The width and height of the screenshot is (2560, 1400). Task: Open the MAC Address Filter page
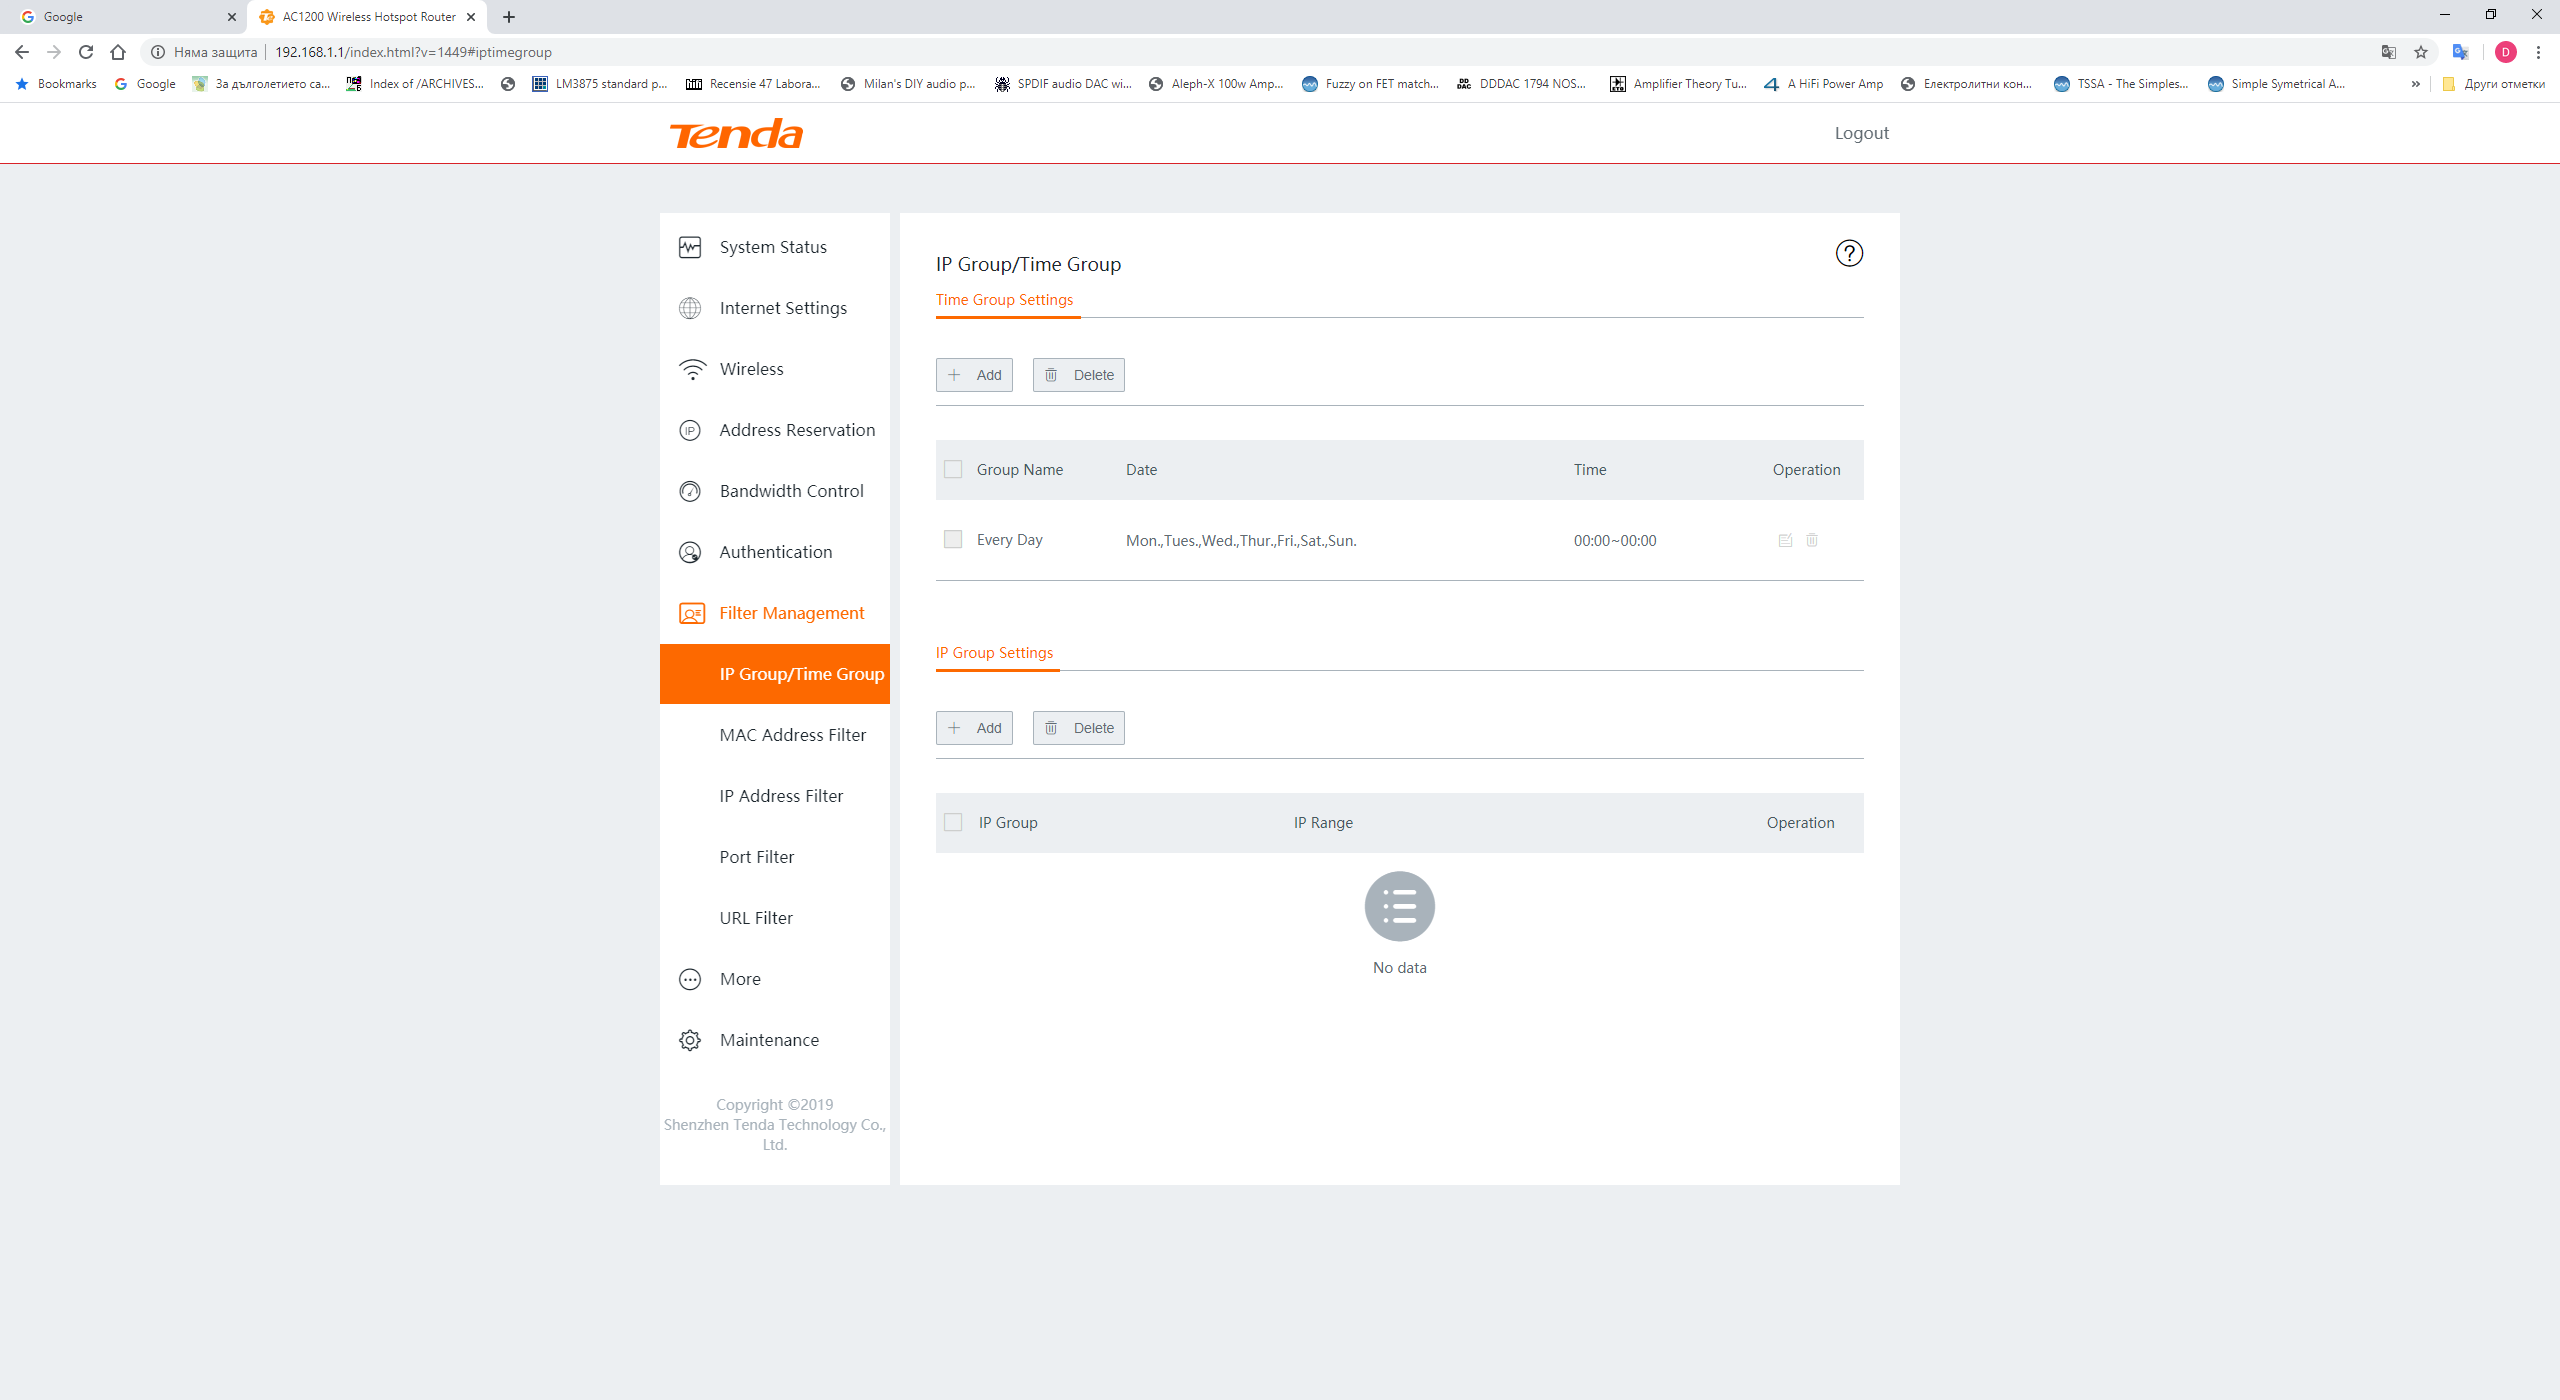(x=775, y=735)
